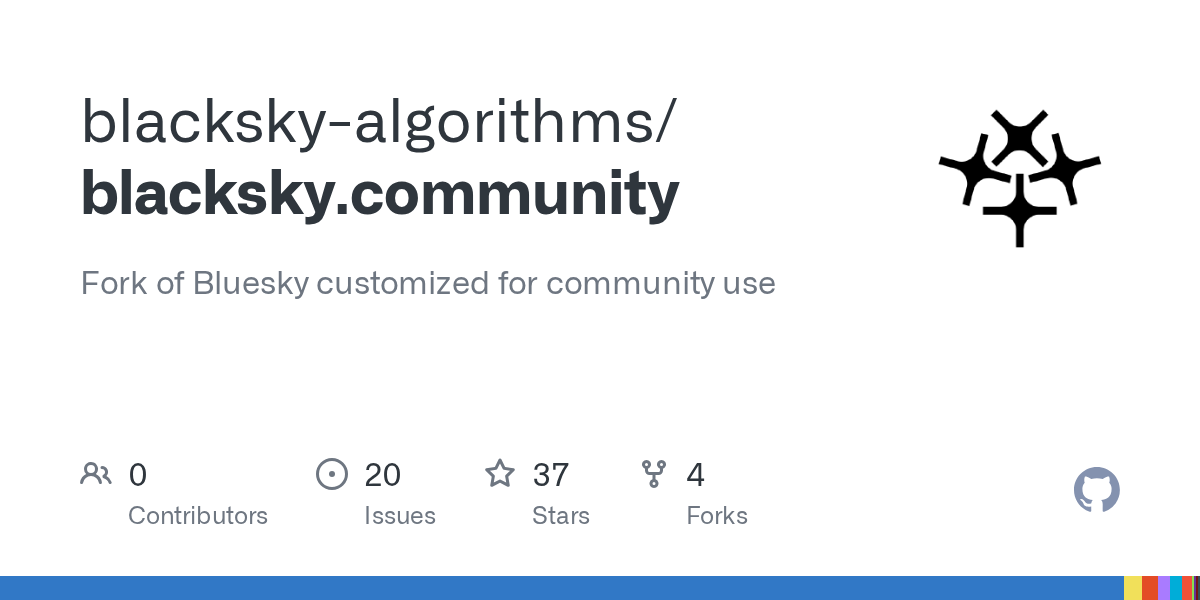
Task: Click the Issues circle-dot icon
Action: [332, 474]
